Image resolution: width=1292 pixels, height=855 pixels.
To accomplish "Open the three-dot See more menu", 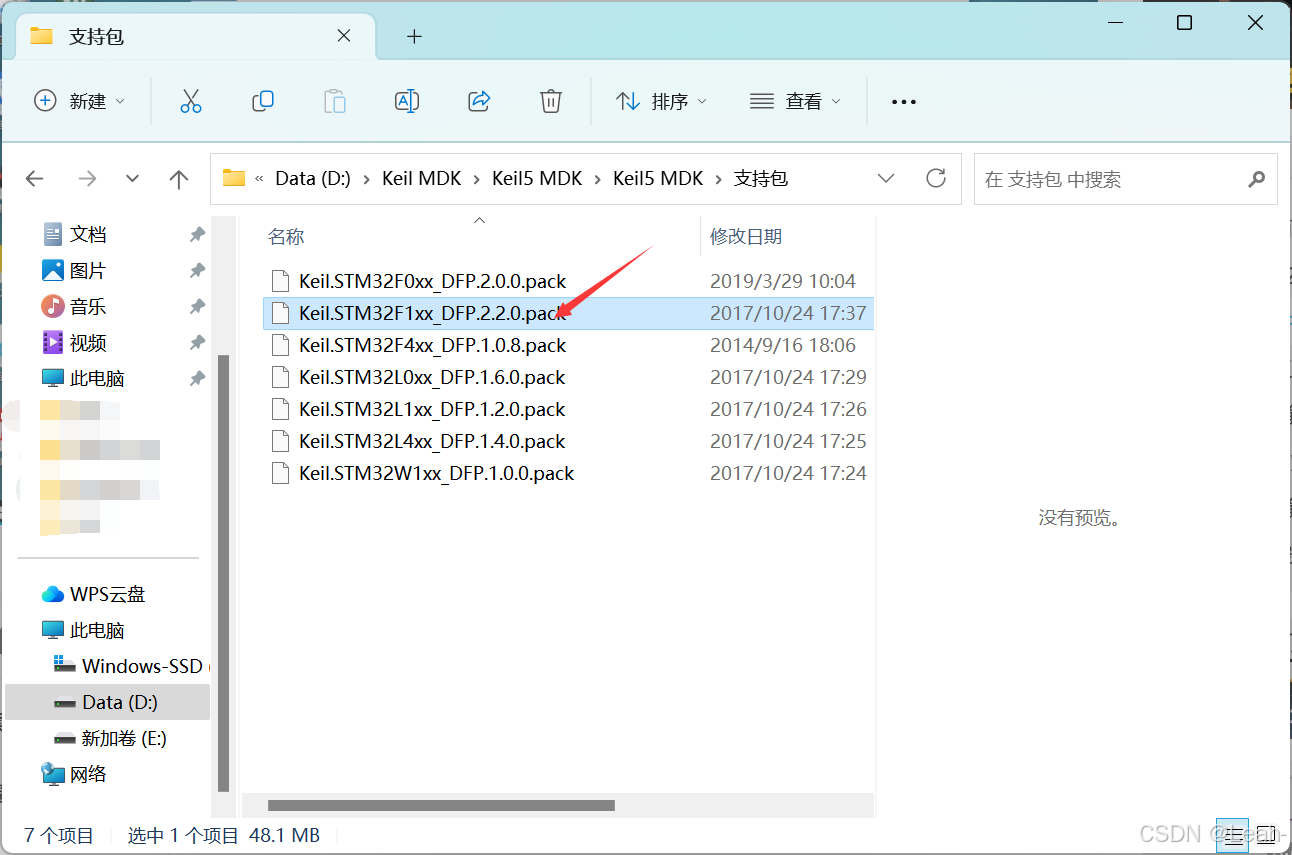I will 904,102.
